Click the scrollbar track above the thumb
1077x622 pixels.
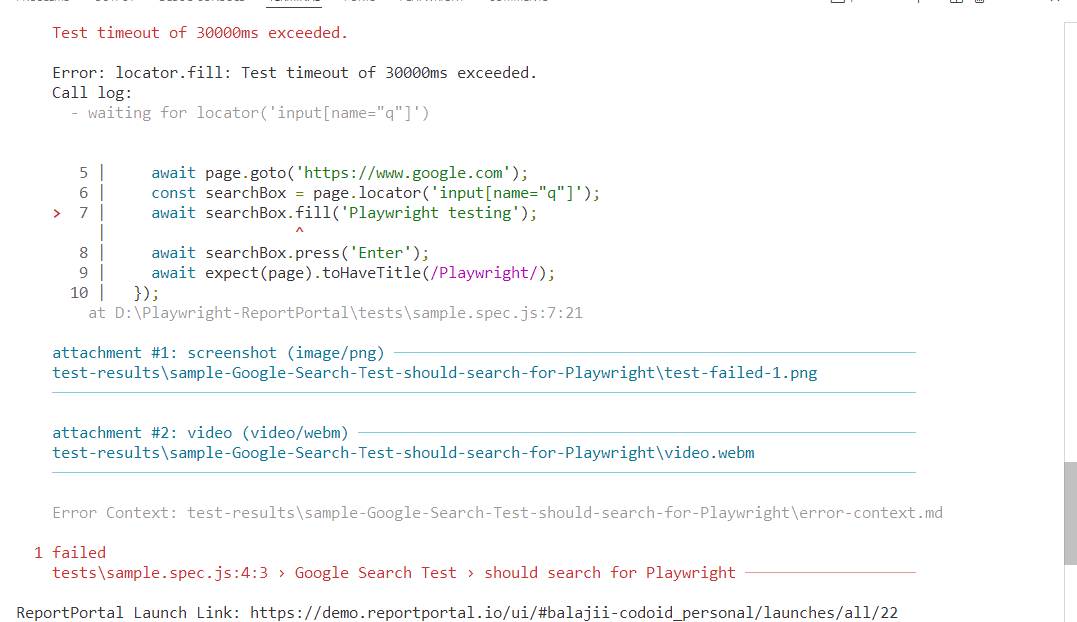(1070, 240)
